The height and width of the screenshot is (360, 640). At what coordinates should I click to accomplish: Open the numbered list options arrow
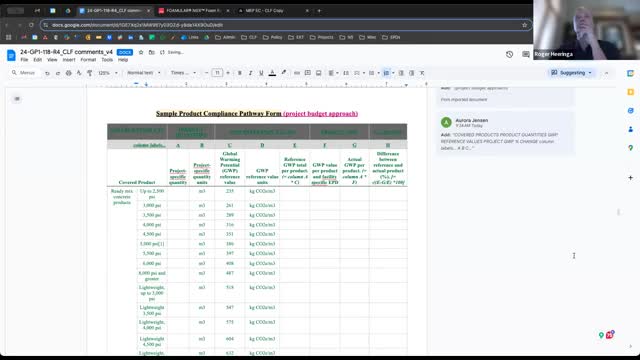[393, 73]
